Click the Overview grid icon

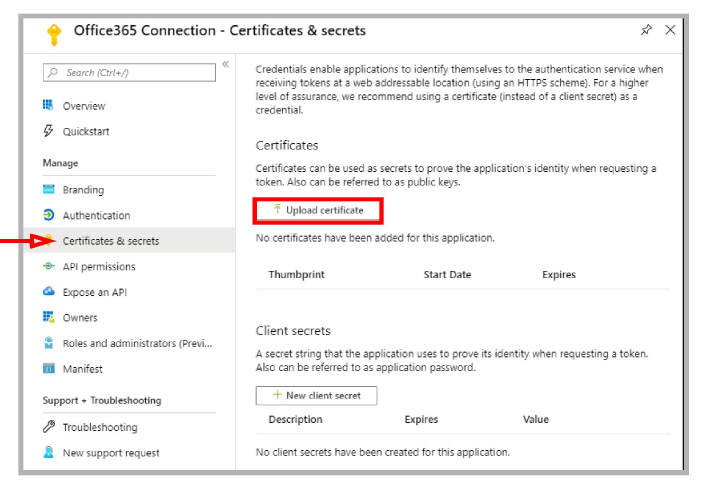[48, 106]
